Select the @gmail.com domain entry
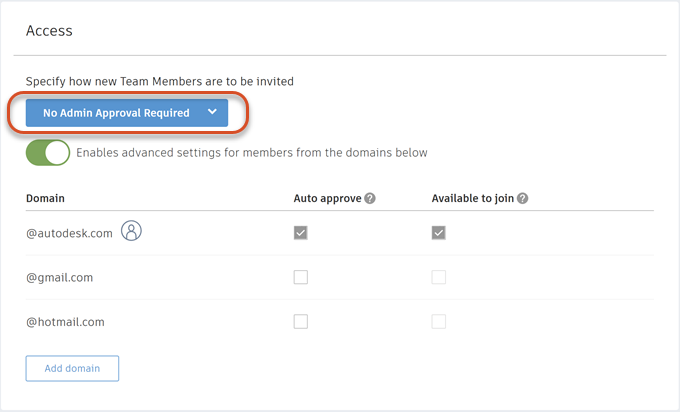The height and width of the screenshot is (412, 680). point(59,277)
